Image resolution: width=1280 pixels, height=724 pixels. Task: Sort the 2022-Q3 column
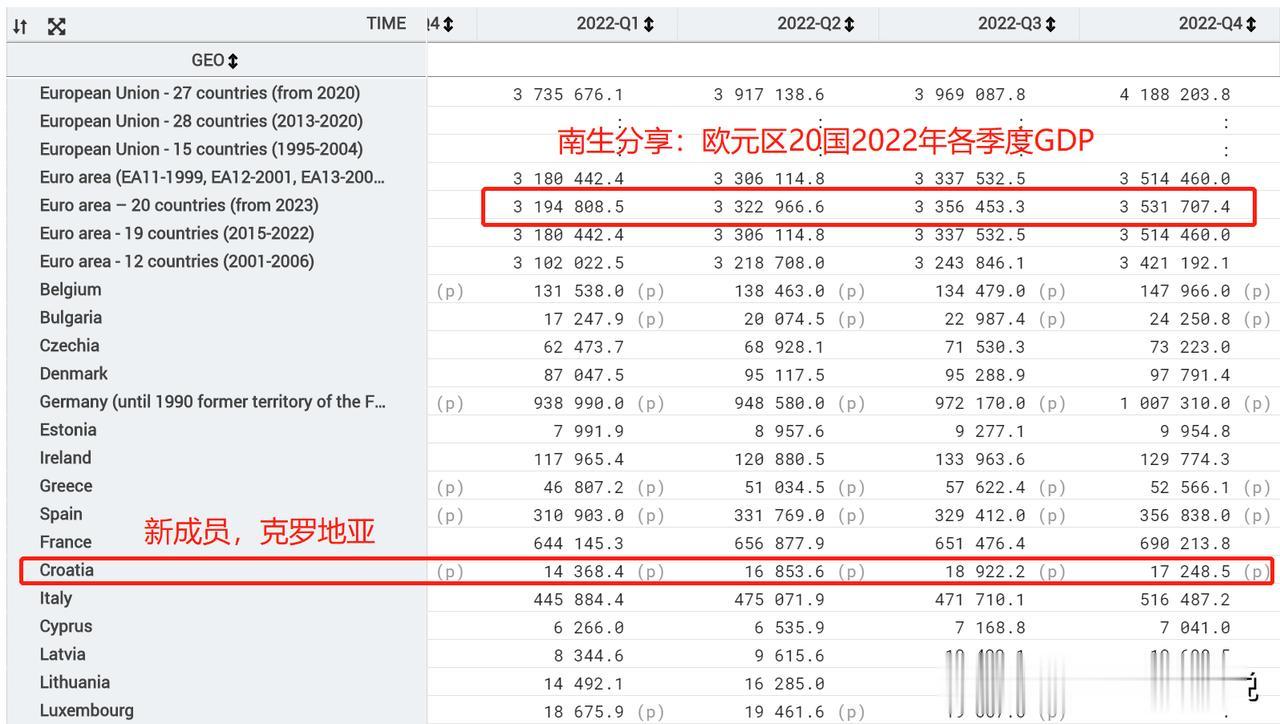[x=1050, y=24]
